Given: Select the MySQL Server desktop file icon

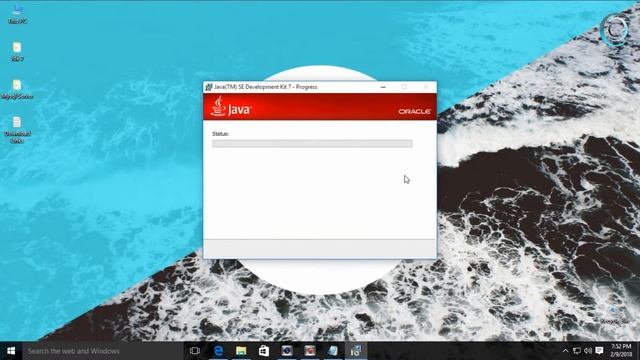Looking at the screenshot, I should coord(17,89).
